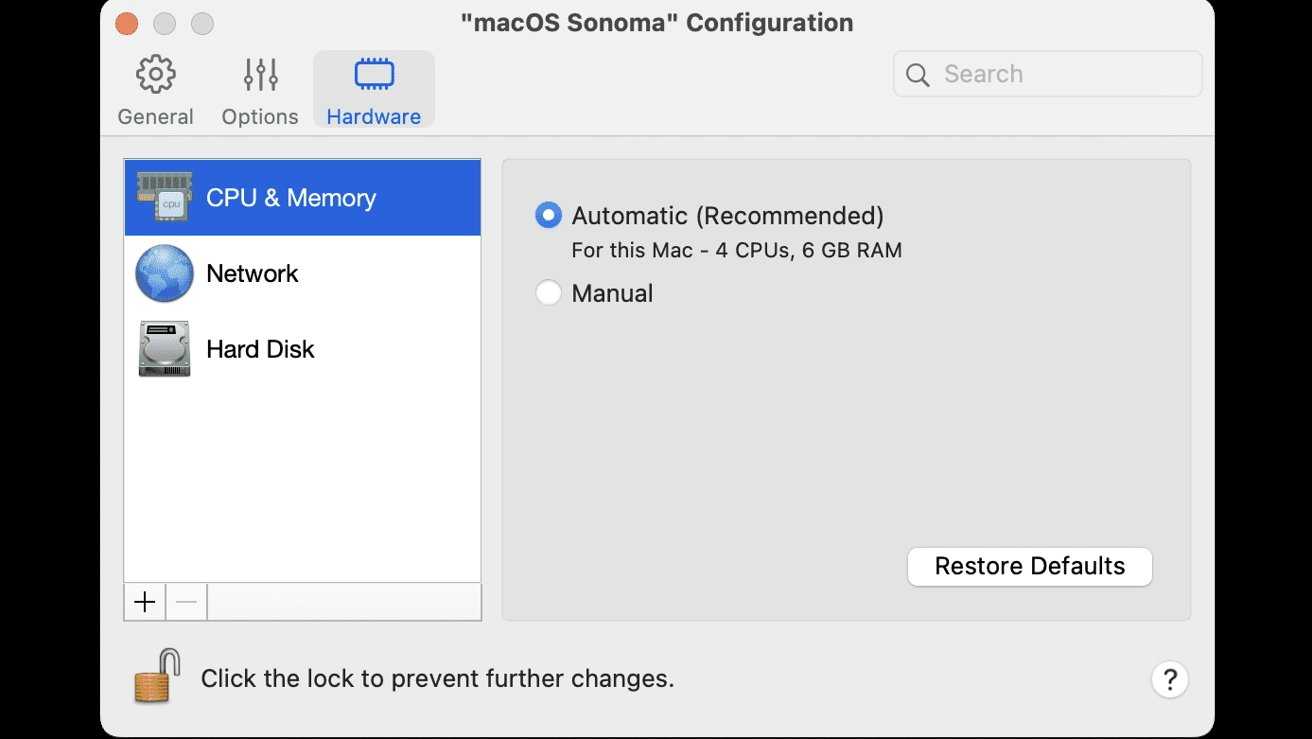Switch to the Hardware tab label
Image resolution: width=1312 pixels, height=739 pixels.
click(374, 117)
